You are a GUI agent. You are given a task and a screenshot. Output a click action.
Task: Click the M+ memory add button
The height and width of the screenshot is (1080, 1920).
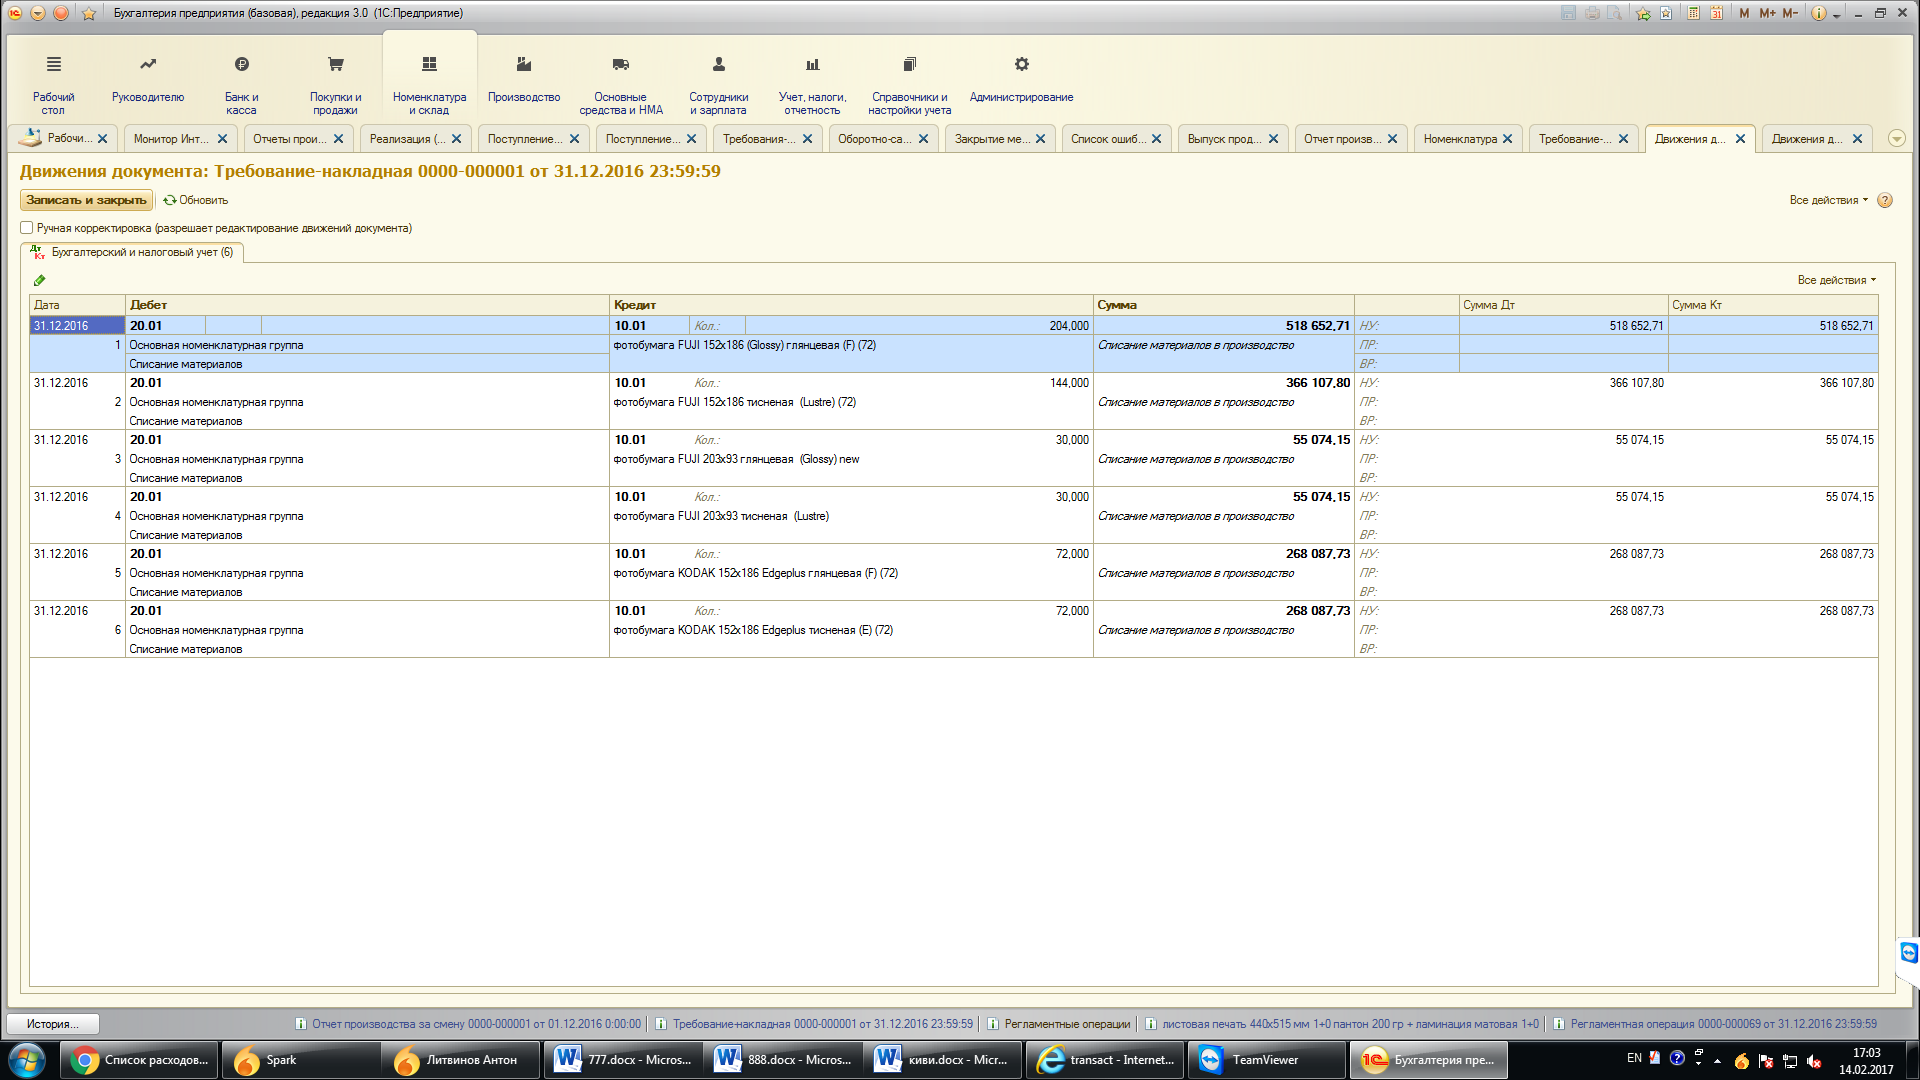coord(1767,13)
